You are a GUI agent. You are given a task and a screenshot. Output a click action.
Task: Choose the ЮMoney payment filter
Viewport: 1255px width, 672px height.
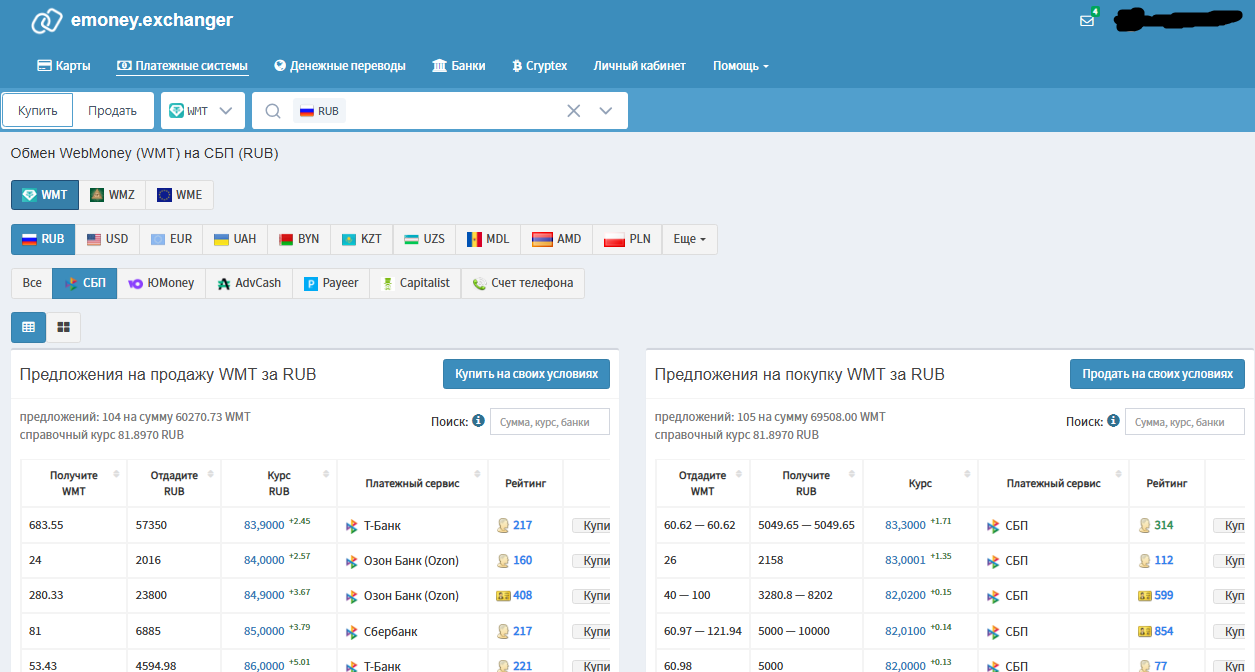[161, 283]
